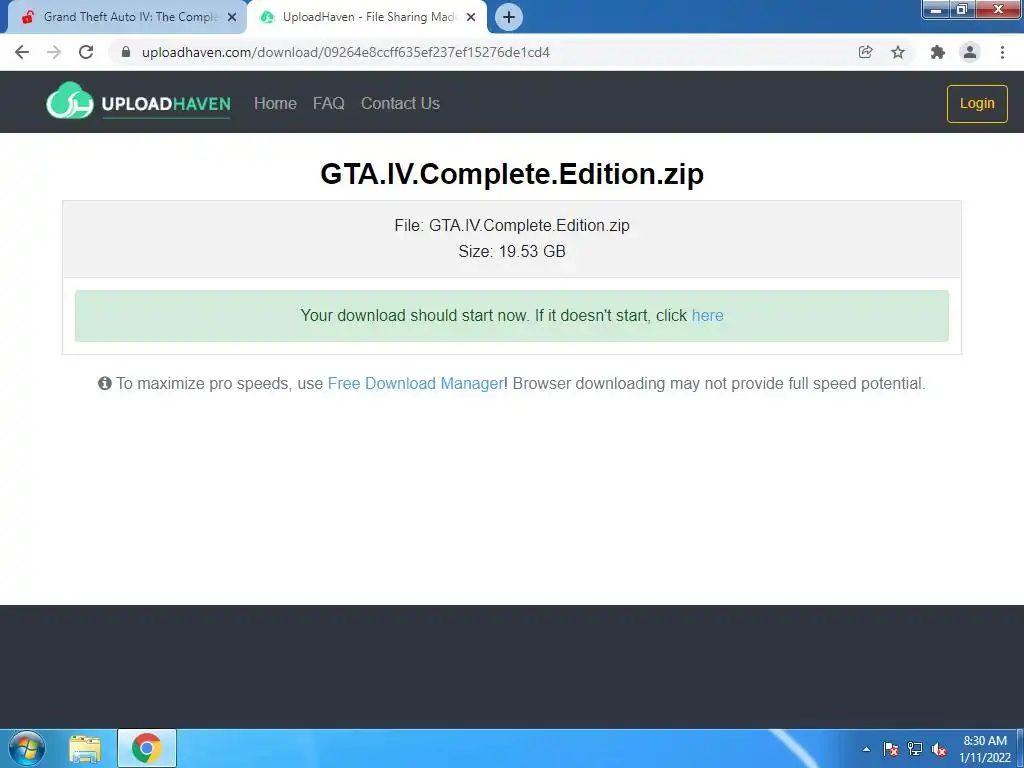
Task: Open the Windows Start button
Action: 27,748
